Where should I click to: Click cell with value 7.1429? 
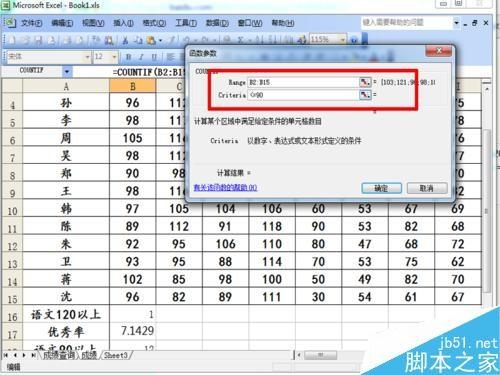click(132, 331)
